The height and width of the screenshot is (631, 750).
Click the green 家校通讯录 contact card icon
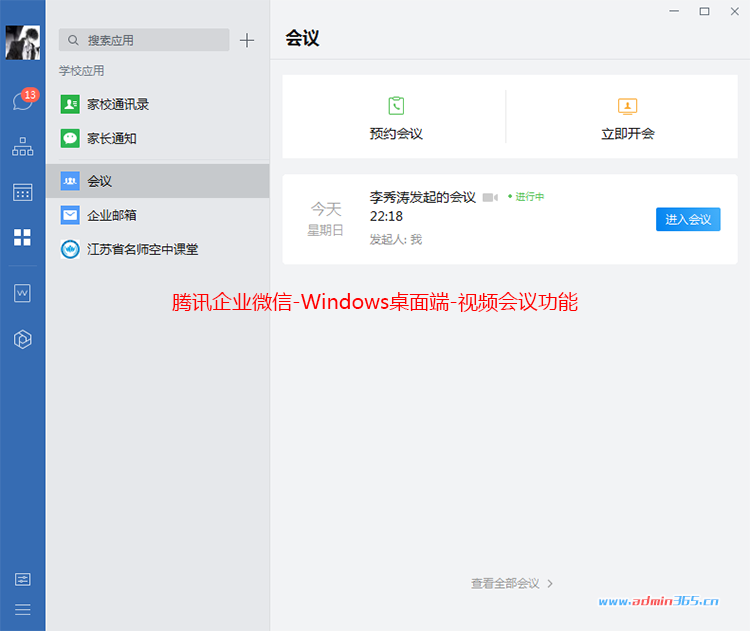click(x=70, y=104)
